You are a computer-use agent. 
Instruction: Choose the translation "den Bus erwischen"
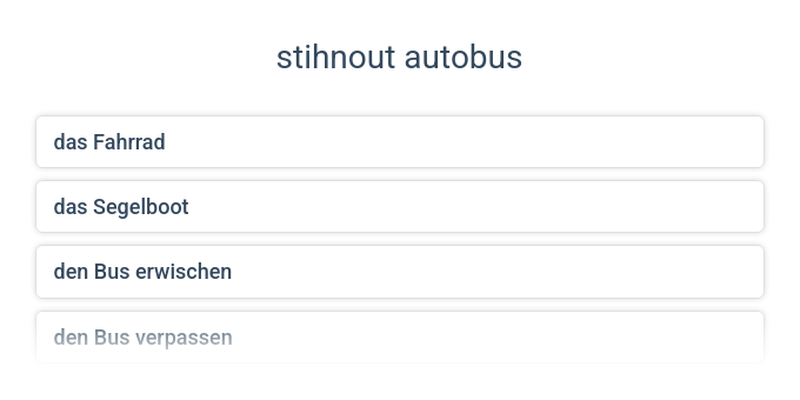(400, 272)
